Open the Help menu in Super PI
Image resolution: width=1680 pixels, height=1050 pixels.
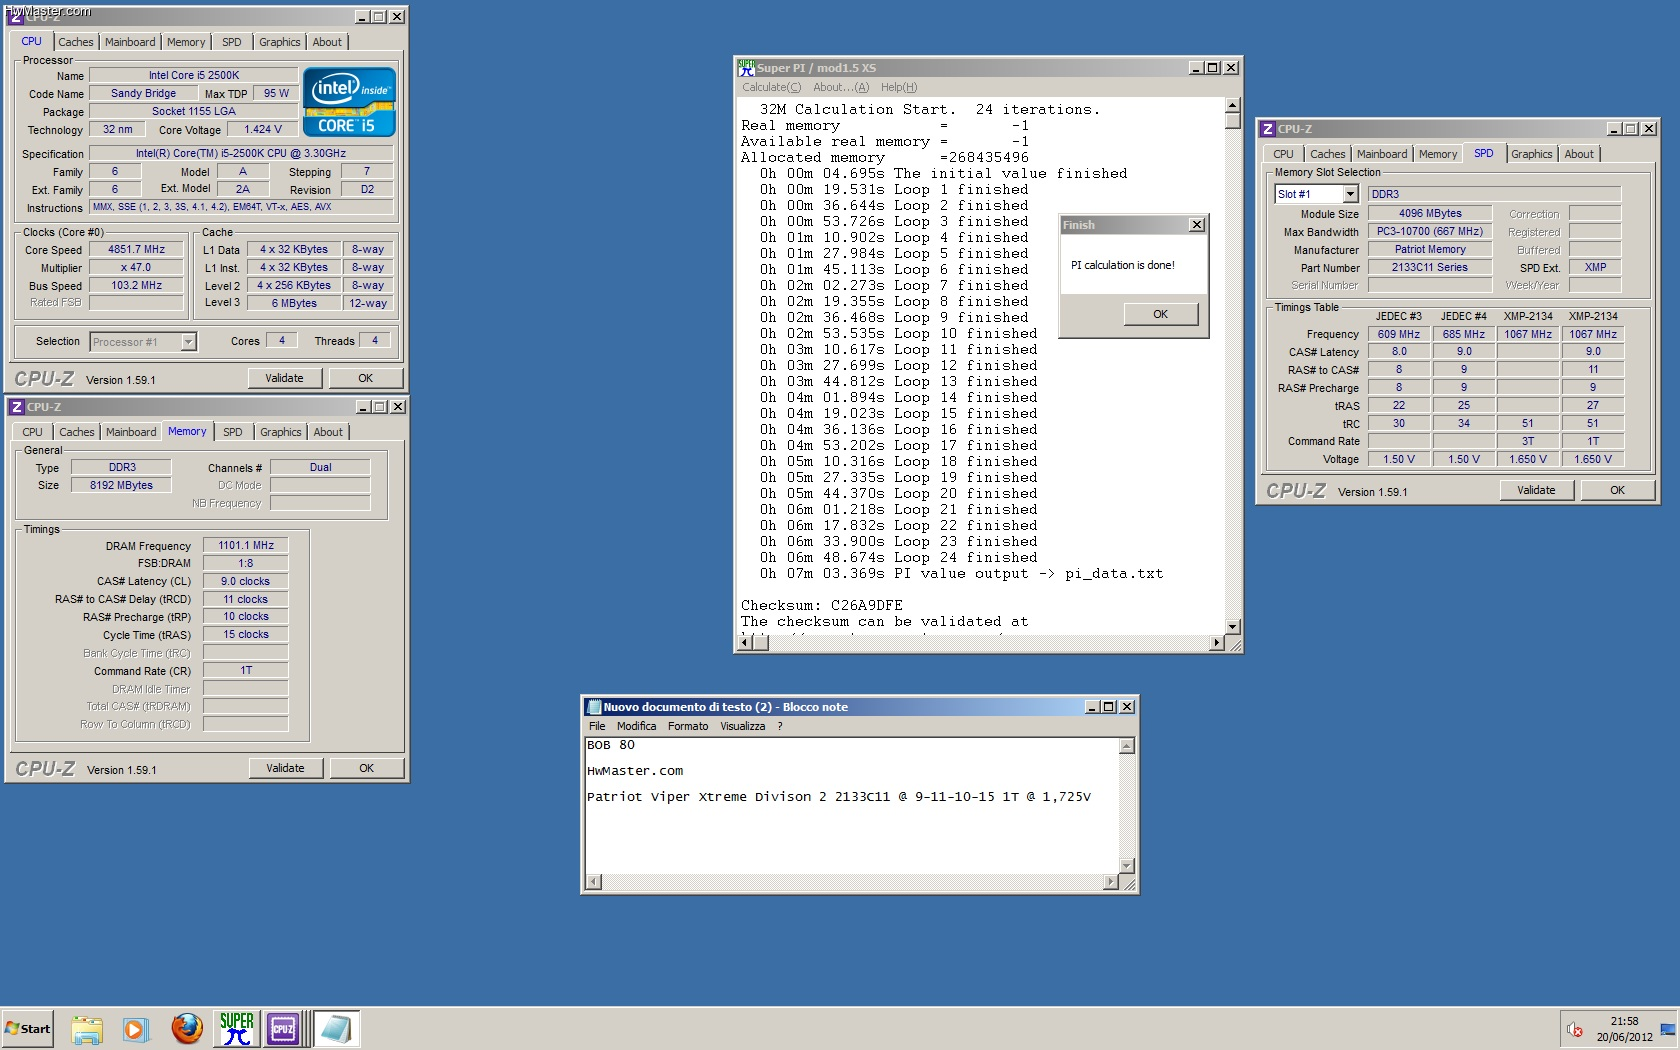click(899, 87)
